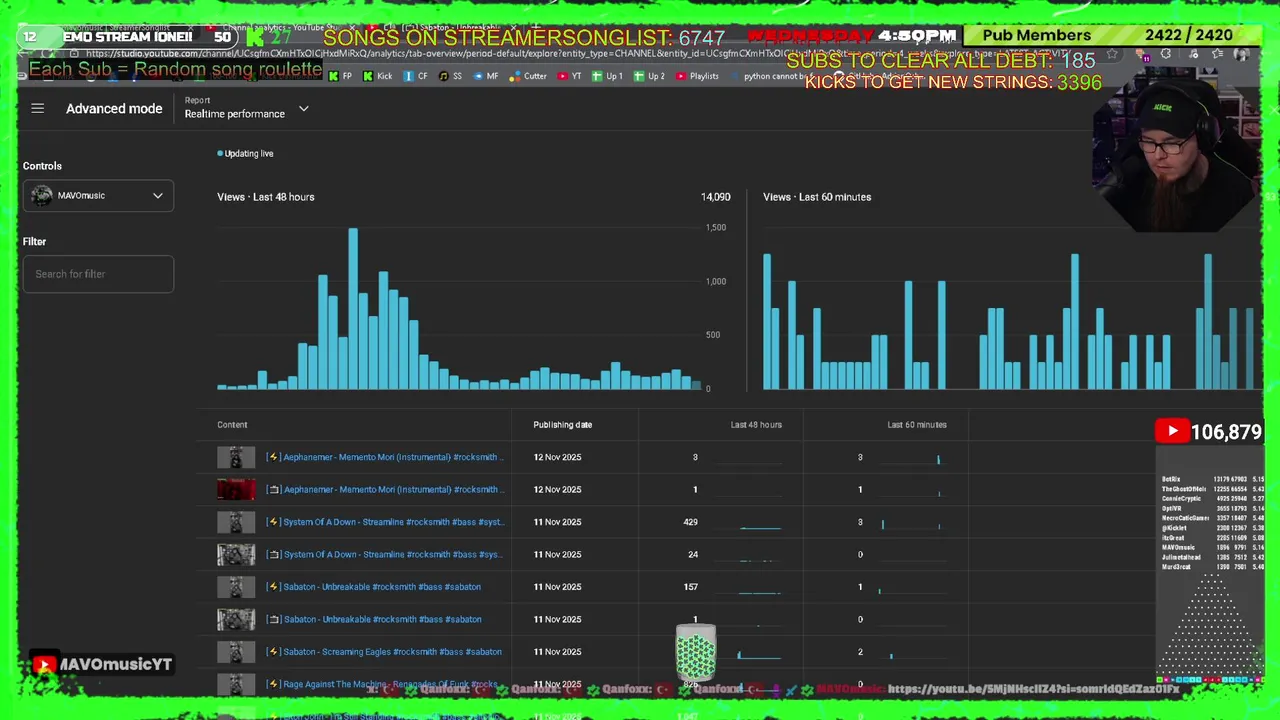Viewport: 1280px width, 720px height.
Task: Sort by the Last 60 minutes column header
Action: [917, 425]
